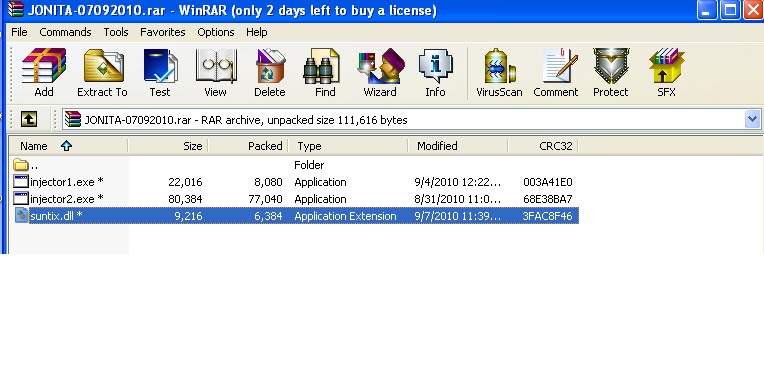The image size is (764, 384).
Task: Start VirusScan on the archive
Action: pos(499,73)
